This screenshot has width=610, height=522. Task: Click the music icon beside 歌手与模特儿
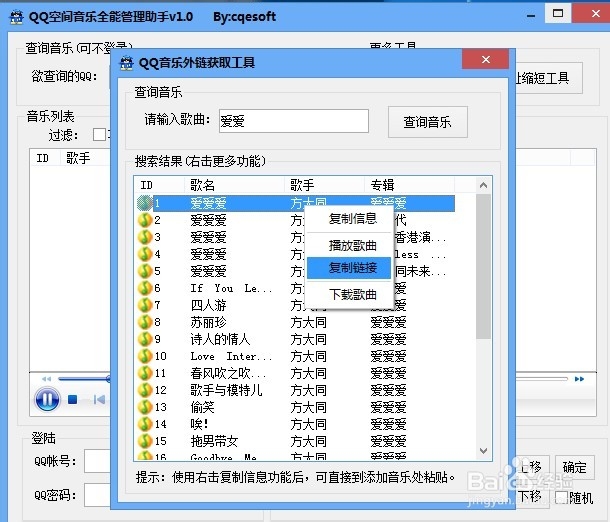[145, 390]
